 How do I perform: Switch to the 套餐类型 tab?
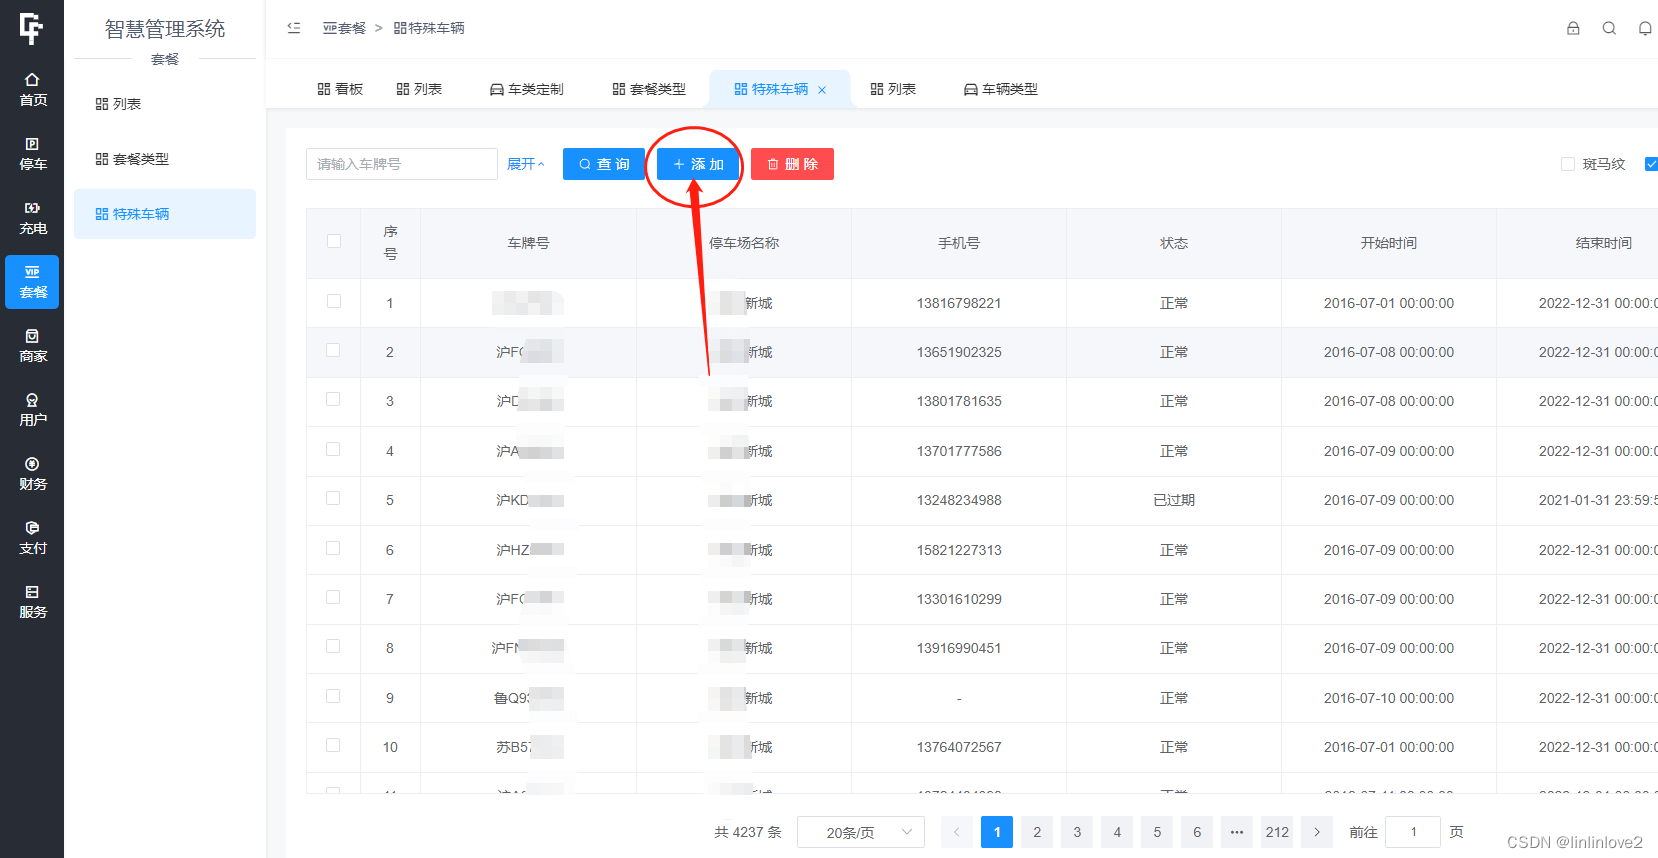(649, 89)
